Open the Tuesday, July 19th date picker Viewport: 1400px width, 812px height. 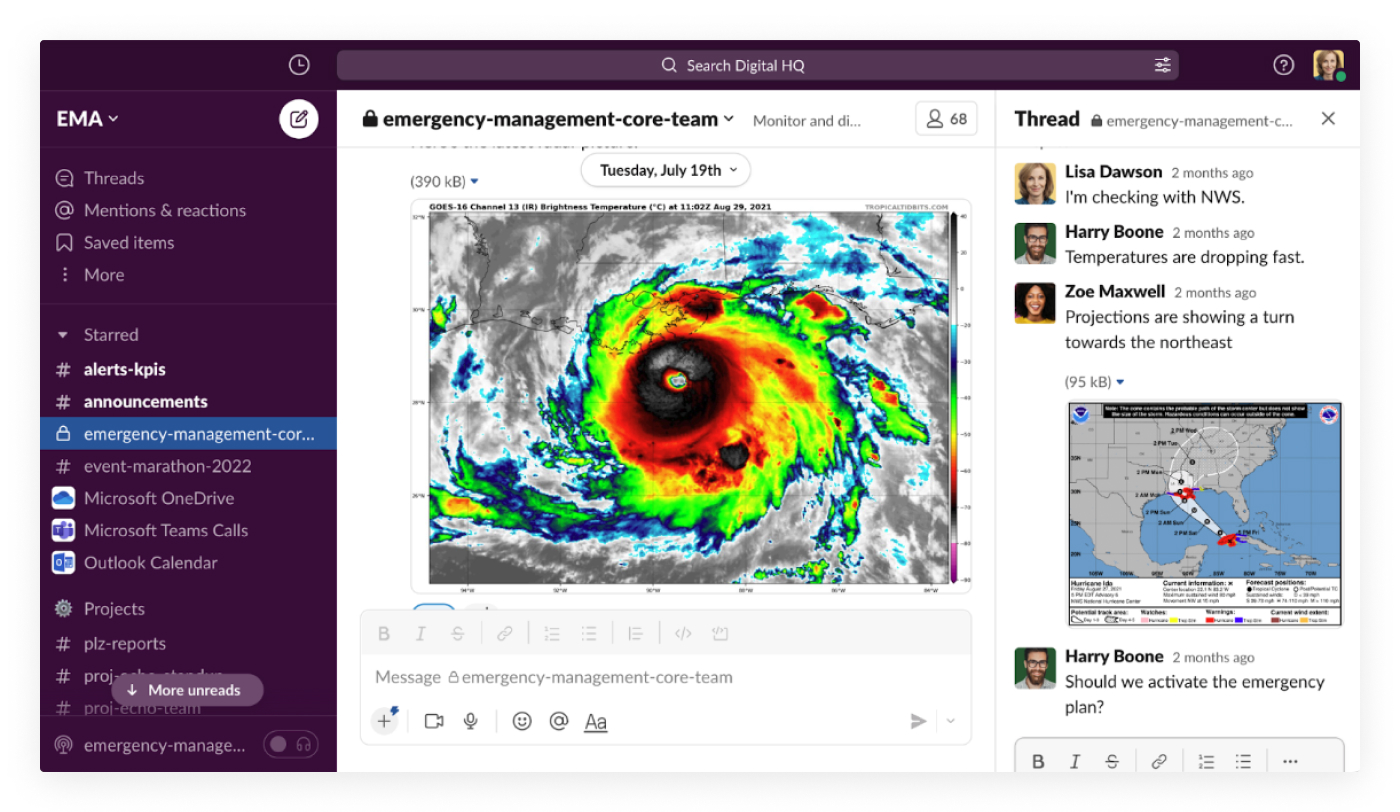[666, 170]
